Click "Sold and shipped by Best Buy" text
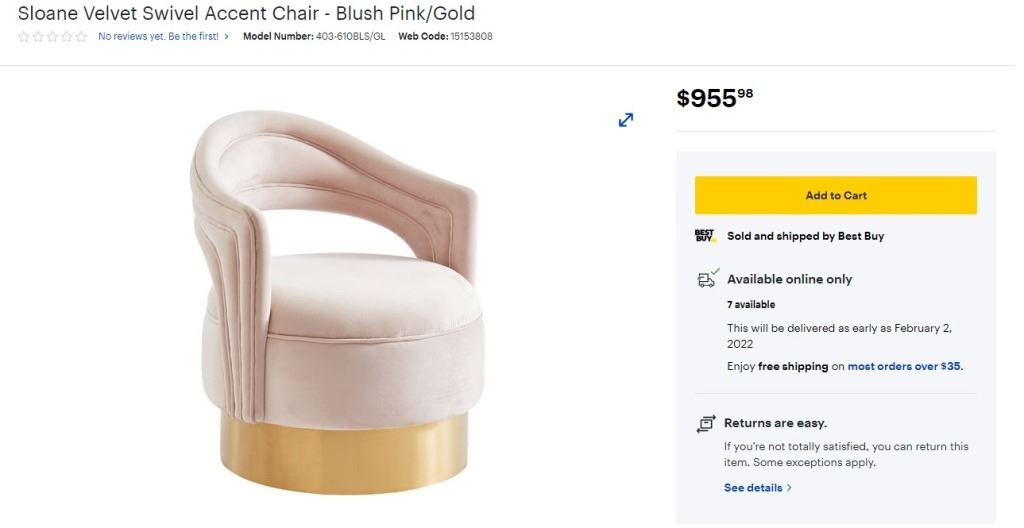 (x=805, y=236)
